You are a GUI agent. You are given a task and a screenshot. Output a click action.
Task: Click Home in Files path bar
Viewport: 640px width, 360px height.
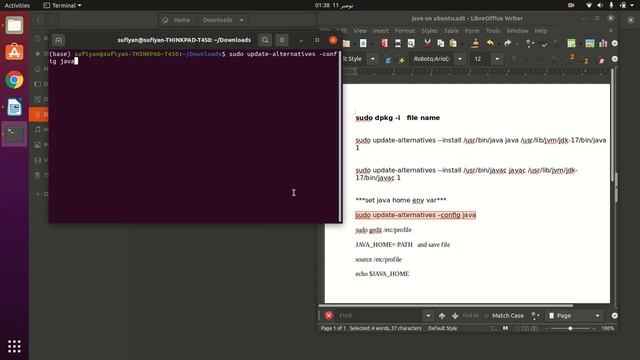coord(177,20)
